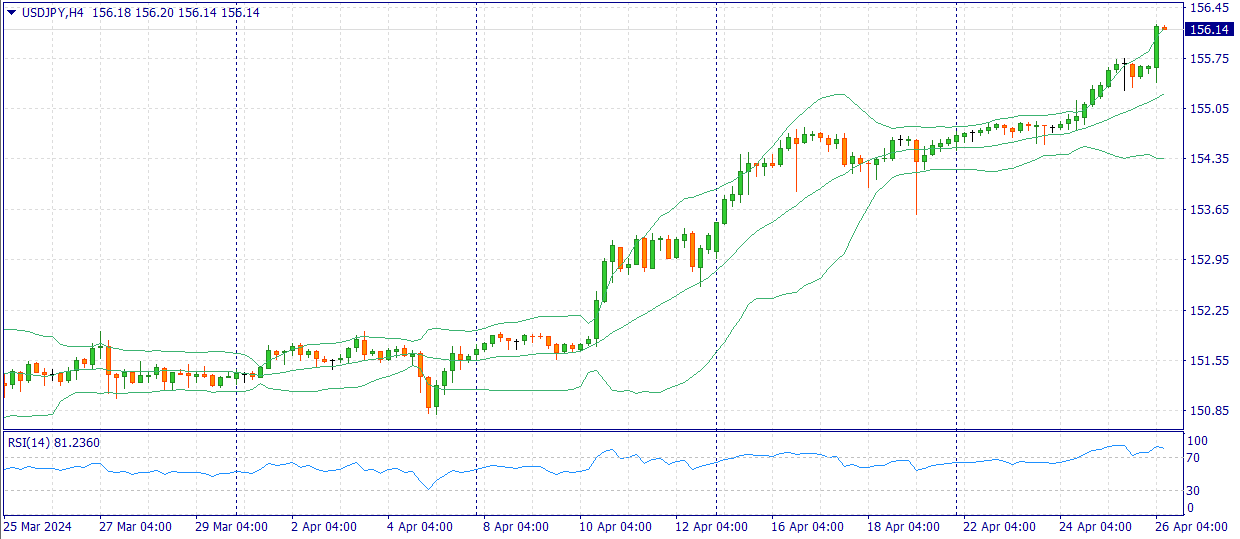Click the 25 Mar 2024 date label
This screenshot has height=539, width=1240.
[38, 527]
